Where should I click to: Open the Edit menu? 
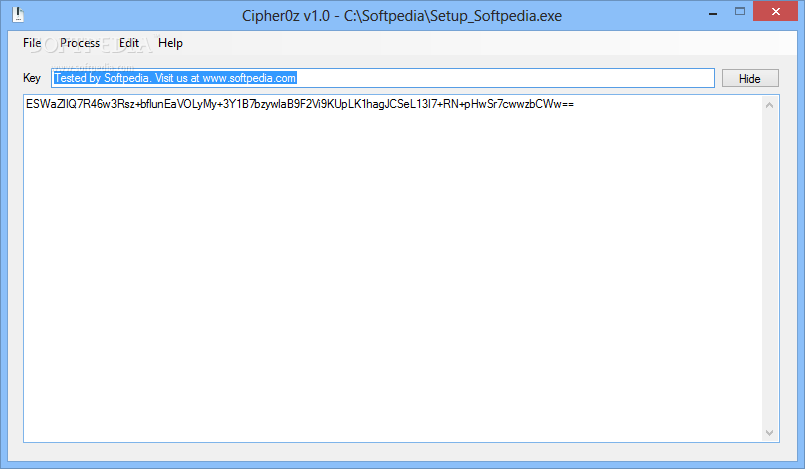(129, 43)
